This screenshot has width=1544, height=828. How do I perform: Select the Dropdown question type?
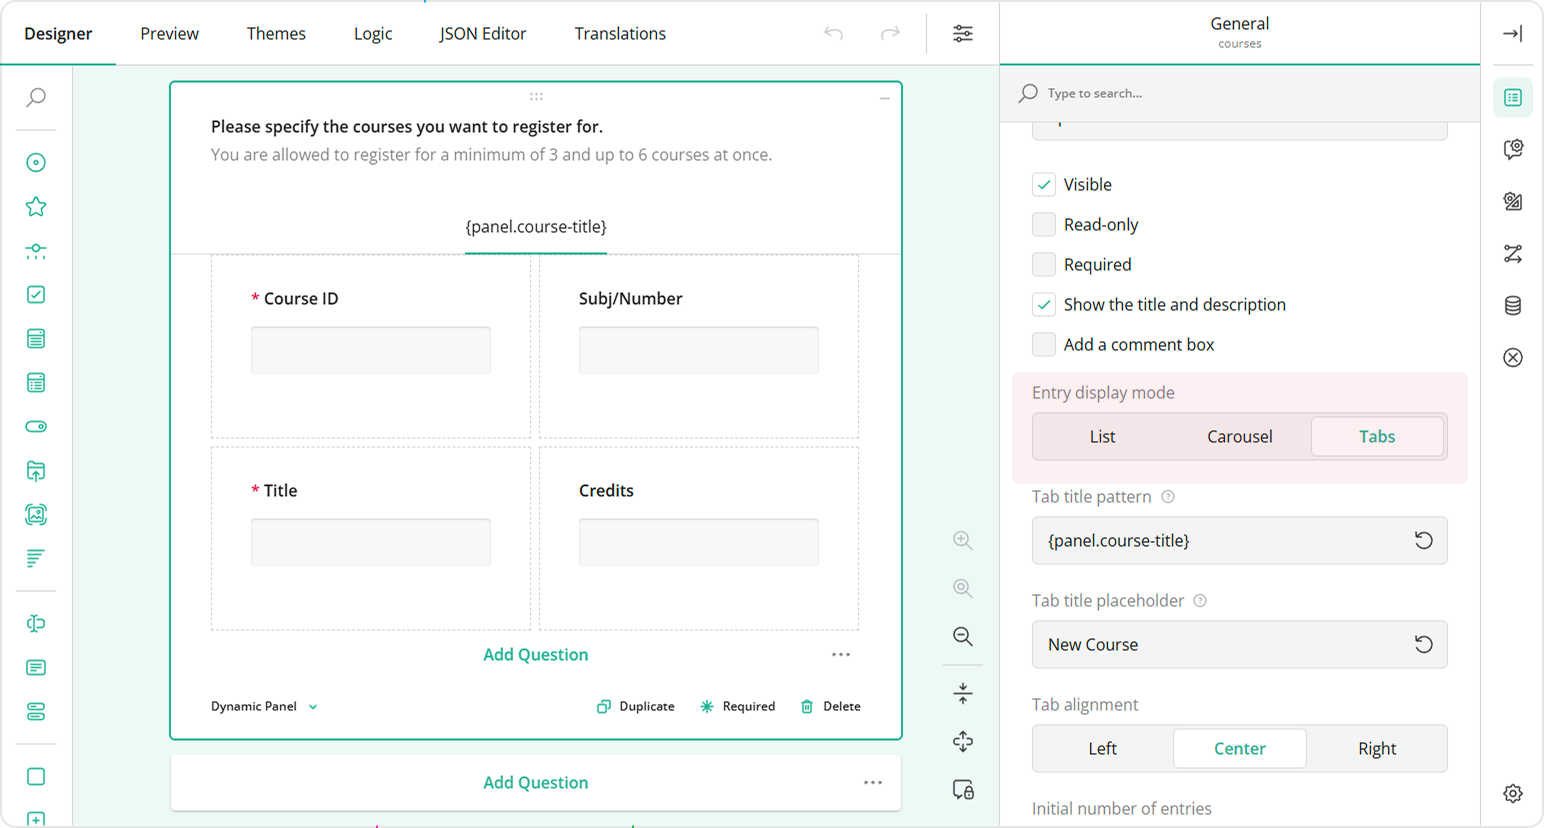(x=36, y=338)
